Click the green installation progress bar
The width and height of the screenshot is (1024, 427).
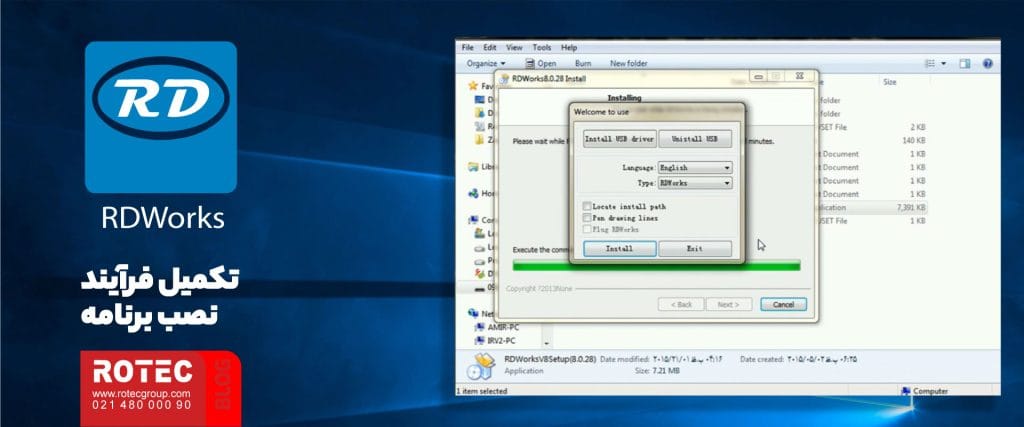tap(656, 265)
